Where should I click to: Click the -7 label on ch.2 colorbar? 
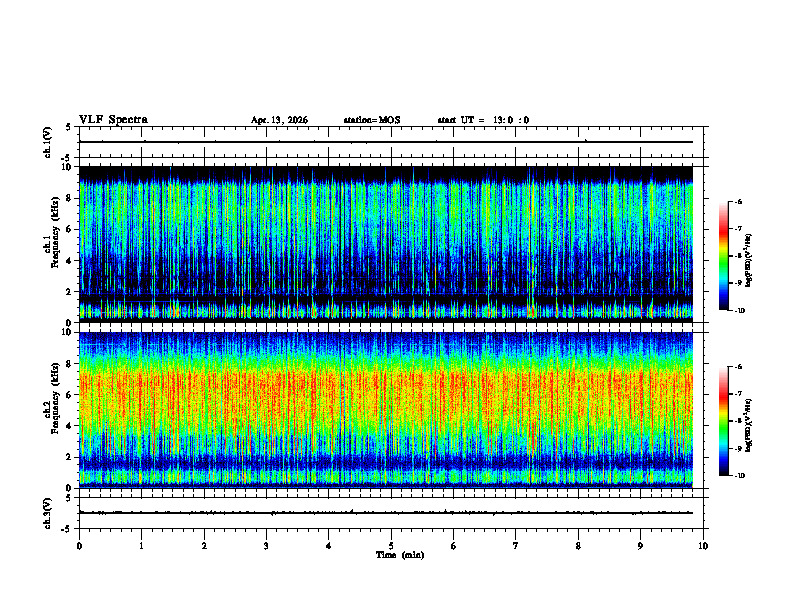[x=738, y=394]
